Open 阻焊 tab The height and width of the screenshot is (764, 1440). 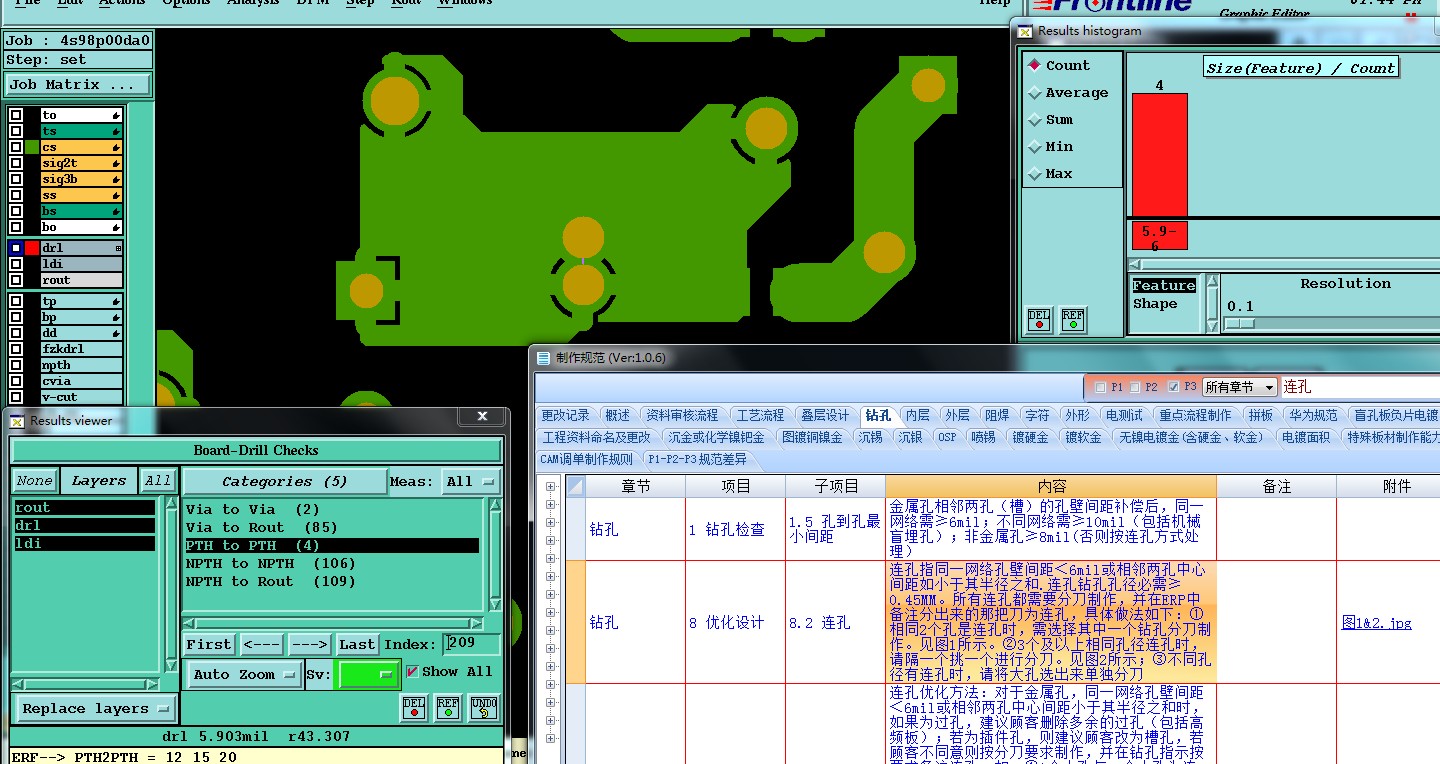pos(997,415)
